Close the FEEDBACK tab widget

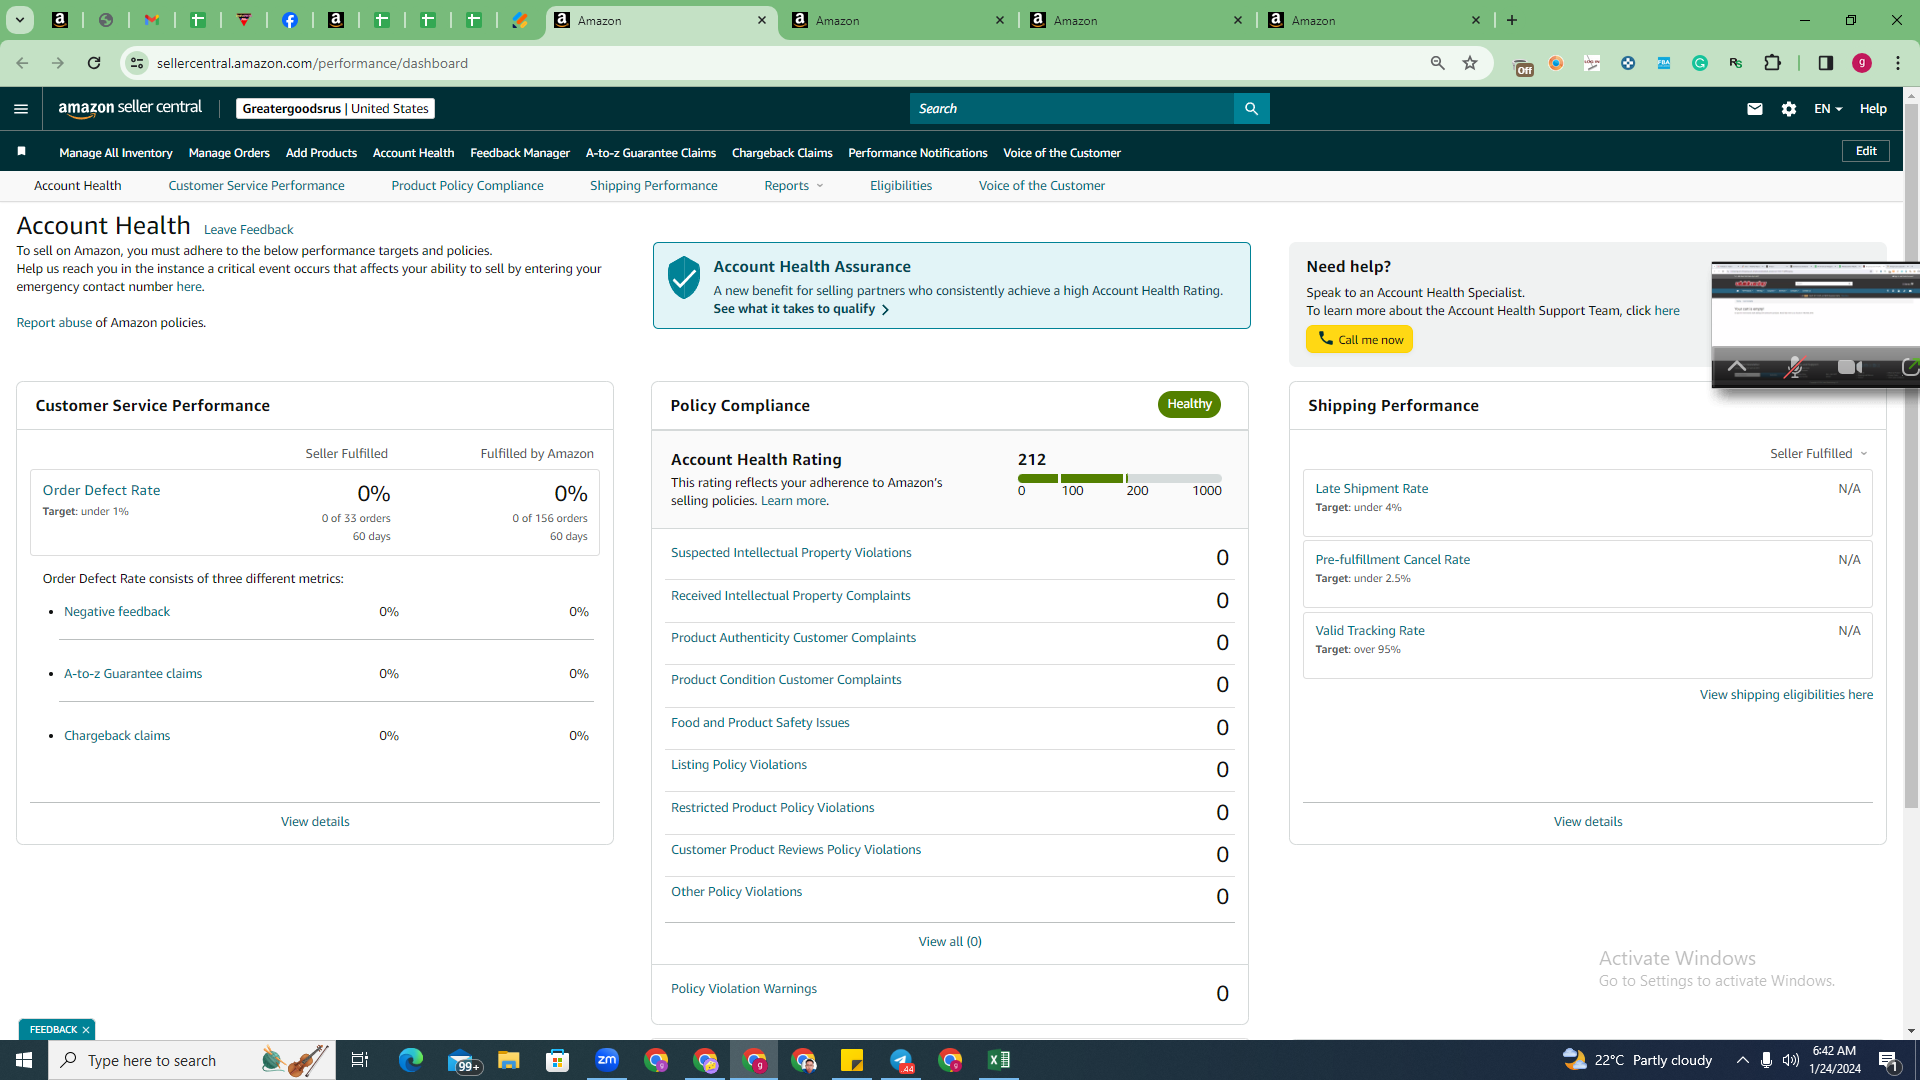86,1030
